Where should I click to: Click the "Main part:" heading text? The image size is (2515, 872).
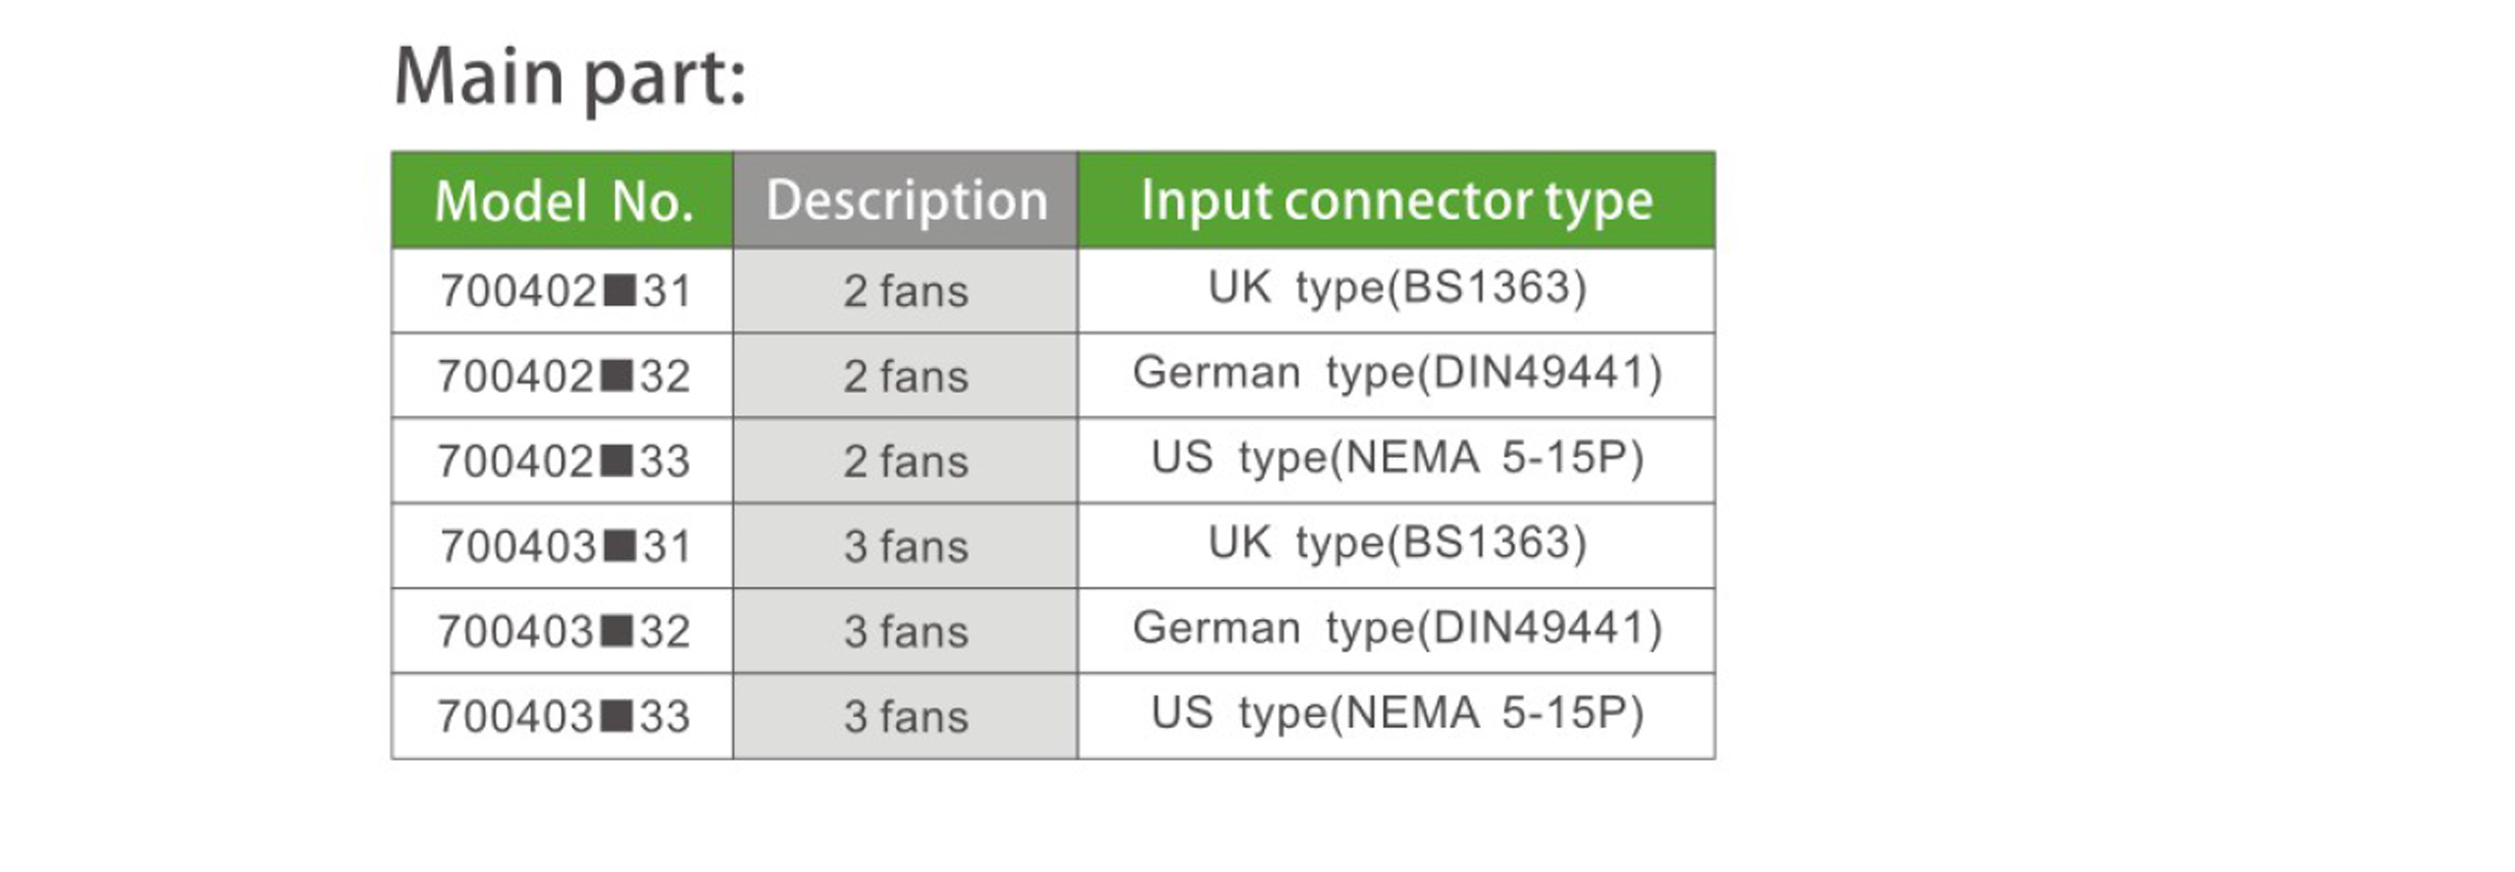(570, 77)
